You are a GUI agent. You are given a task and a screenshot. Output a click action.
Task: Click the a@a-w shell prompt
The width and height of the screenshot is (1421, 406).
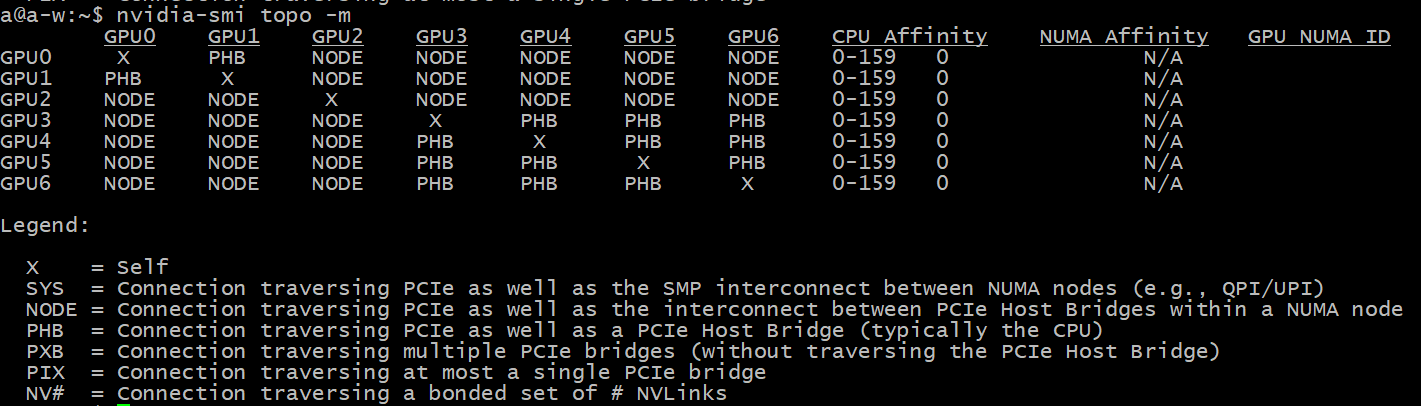(52, 15)
